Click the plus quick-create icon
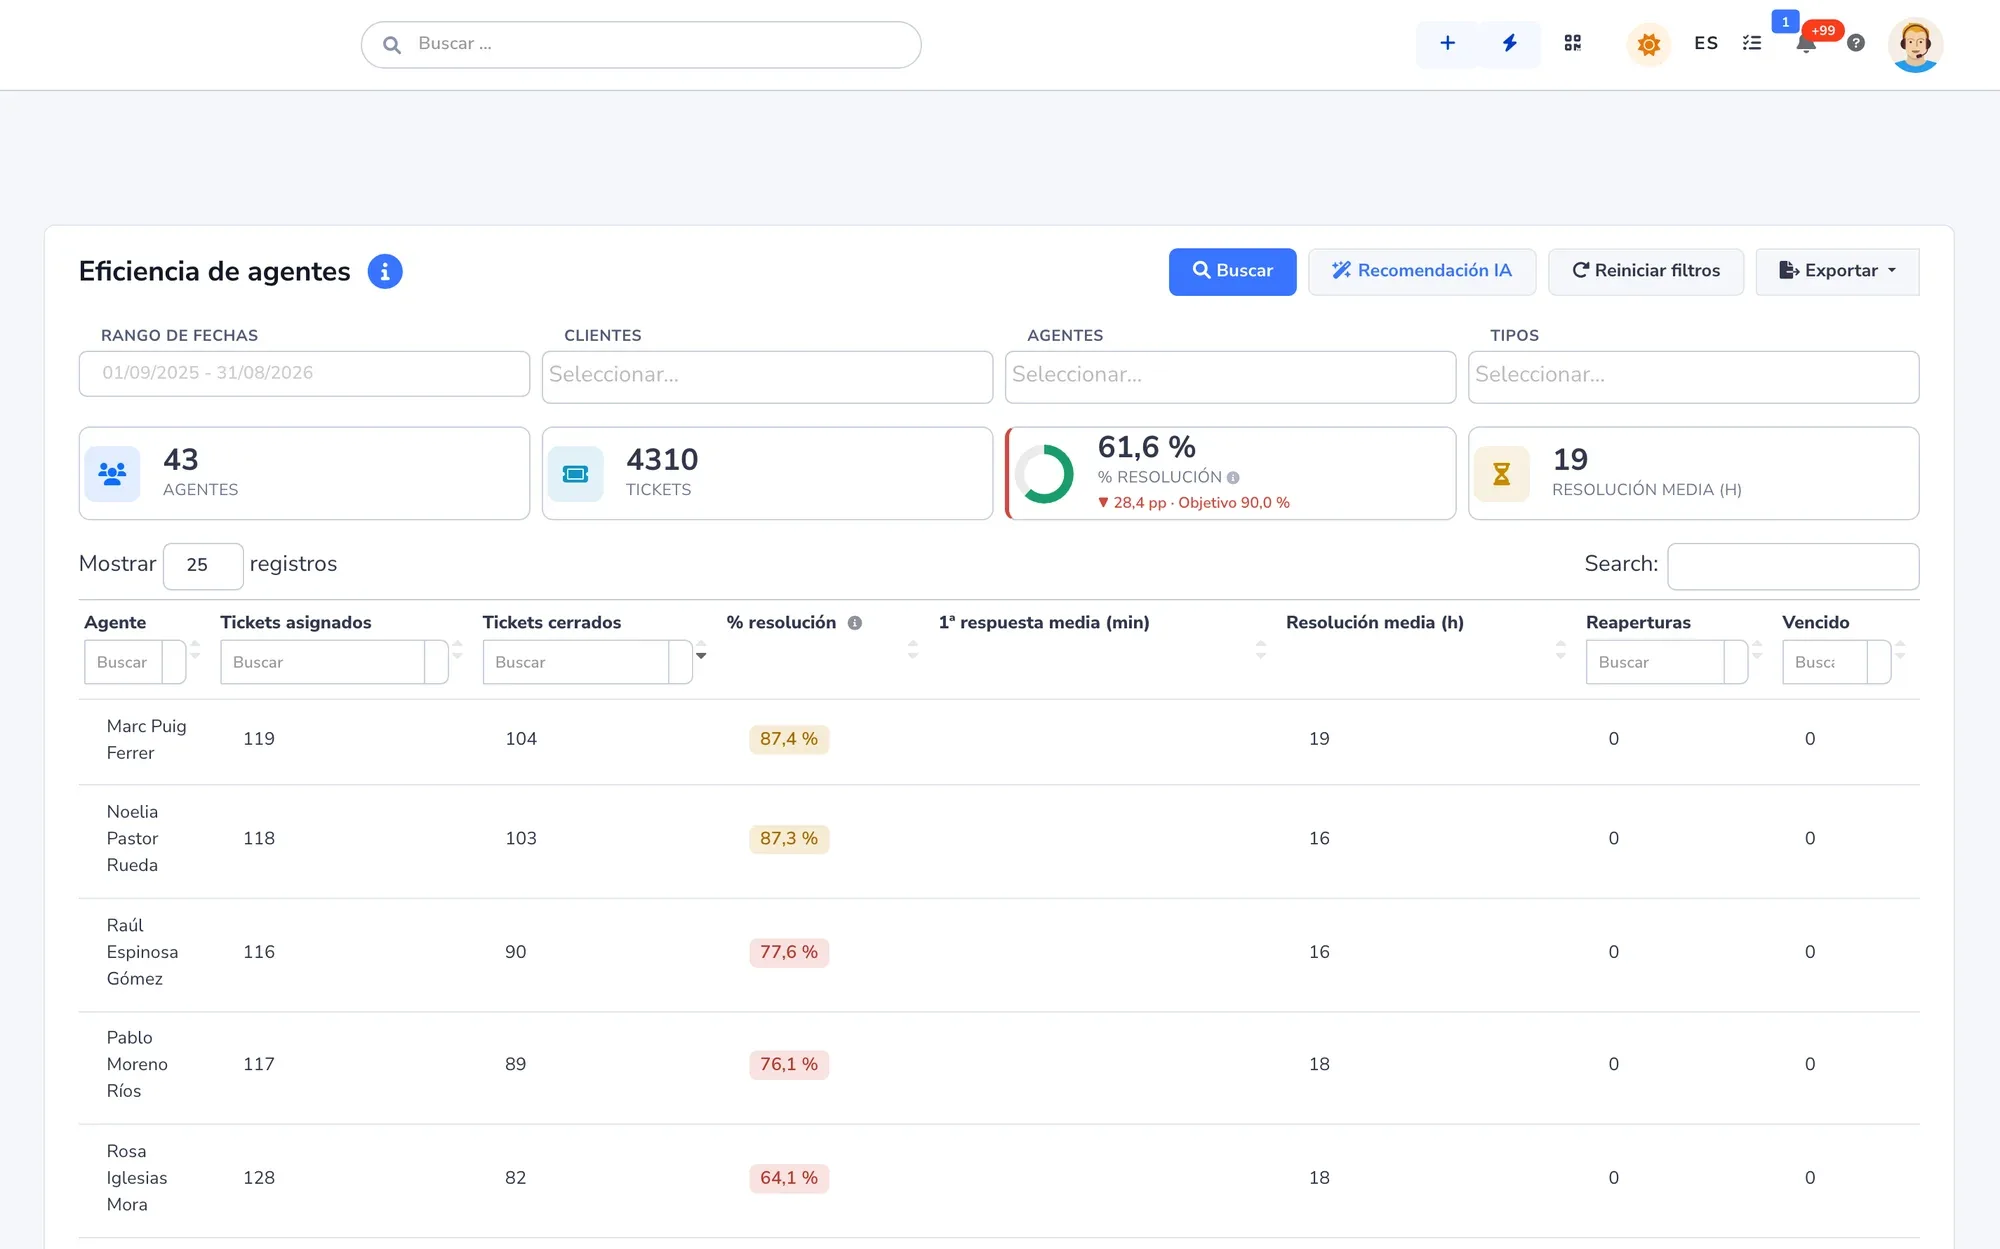 [1447, 43]
